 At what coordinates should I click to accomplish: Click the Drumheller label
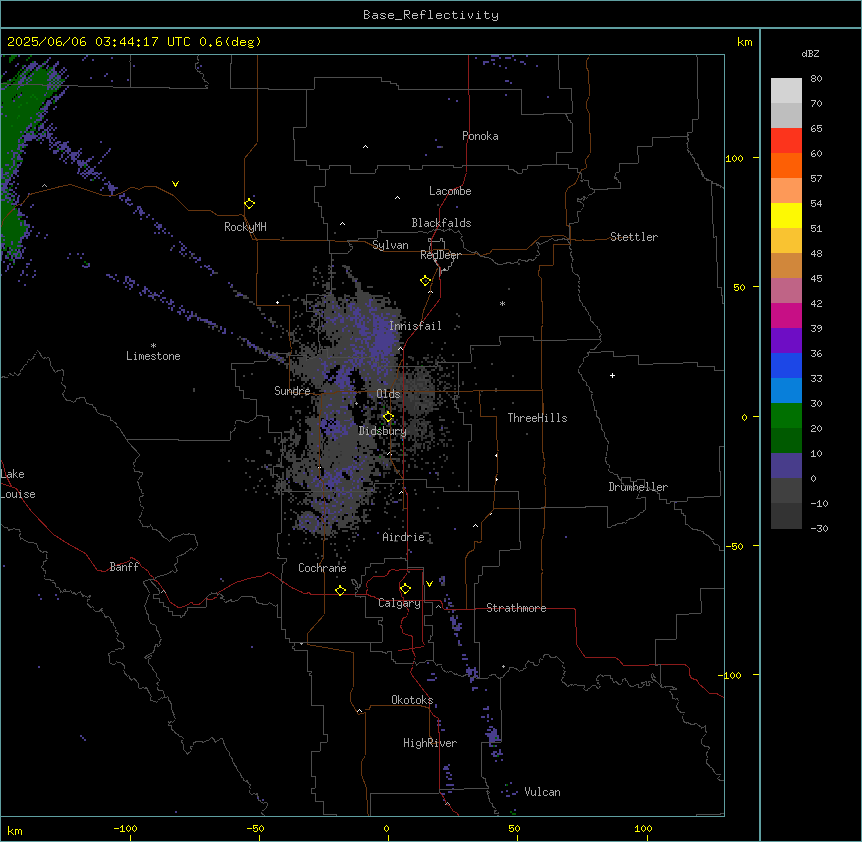tap(638, 487)
